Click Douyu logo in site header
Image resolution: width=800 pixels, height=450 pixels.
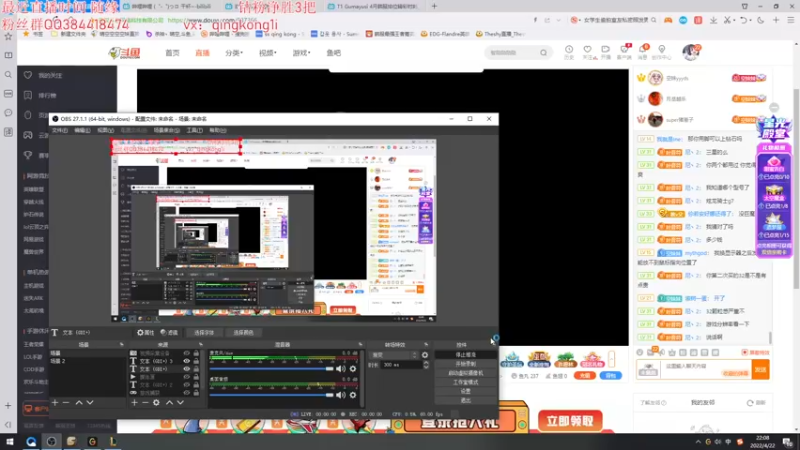(x=124, y=53)
